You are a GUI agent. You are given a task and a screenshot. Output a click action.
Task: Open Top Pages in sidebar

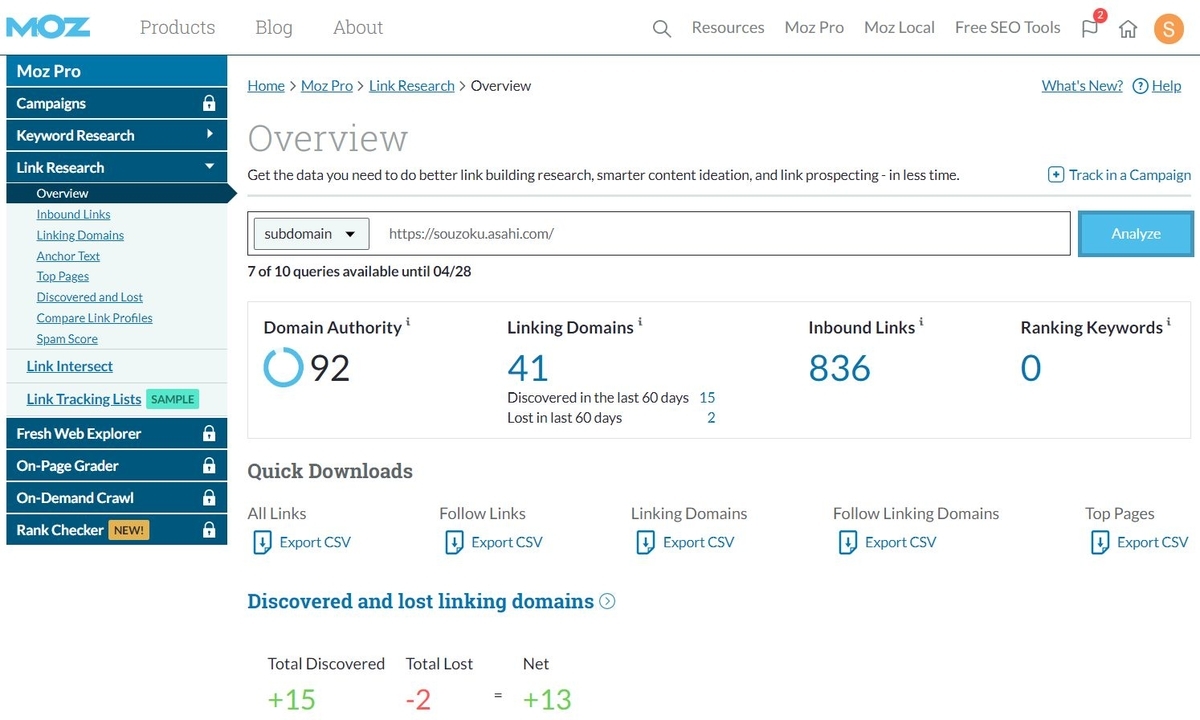click(x=63, y=276)
